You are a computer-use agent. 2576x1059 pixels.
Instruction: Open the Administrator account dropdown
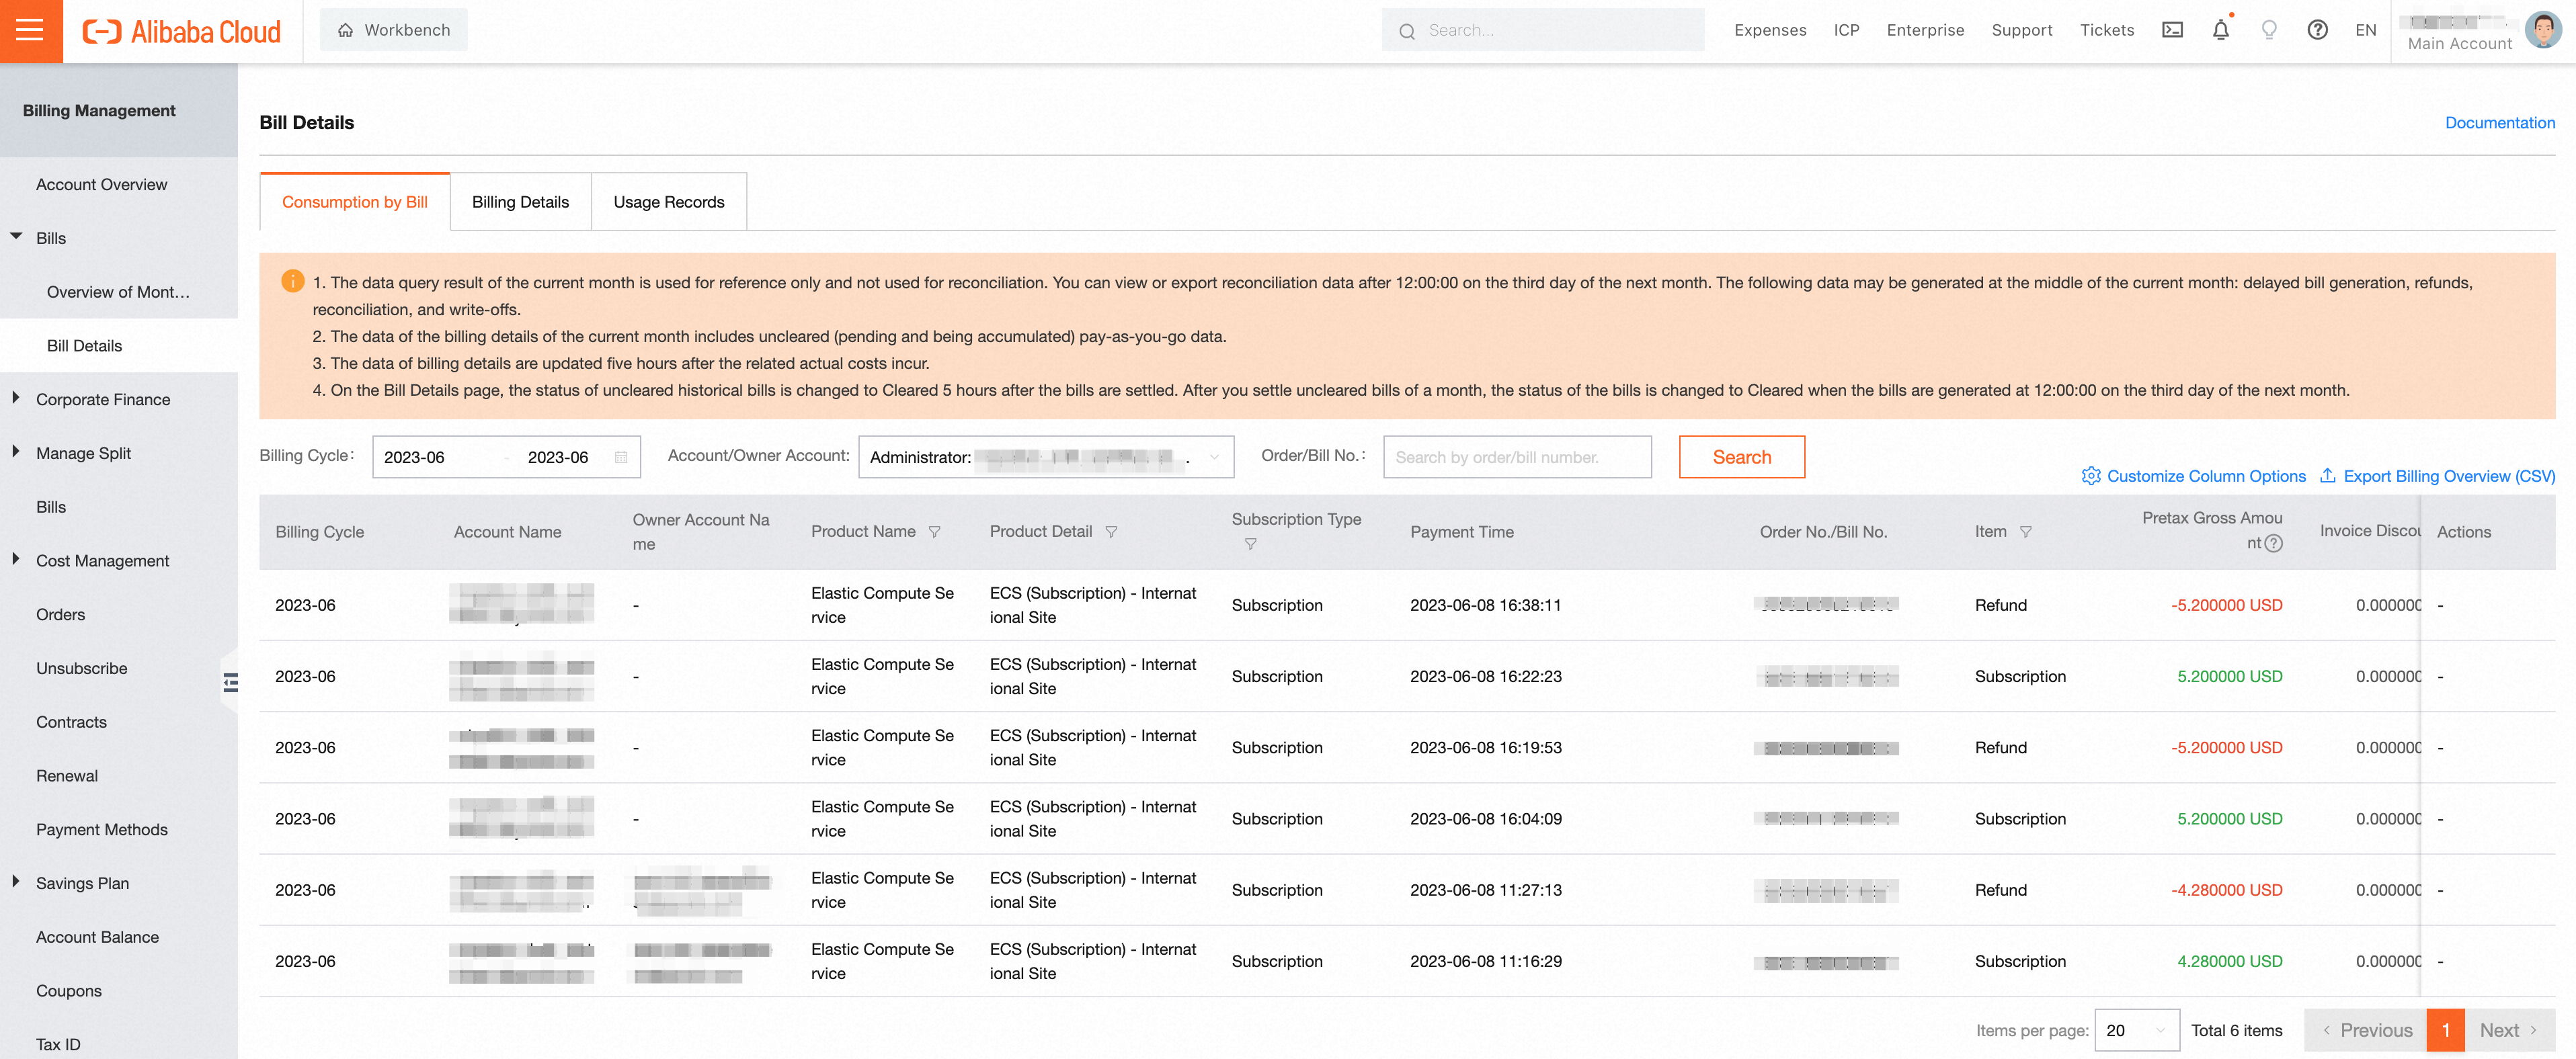pos(1046,457)
